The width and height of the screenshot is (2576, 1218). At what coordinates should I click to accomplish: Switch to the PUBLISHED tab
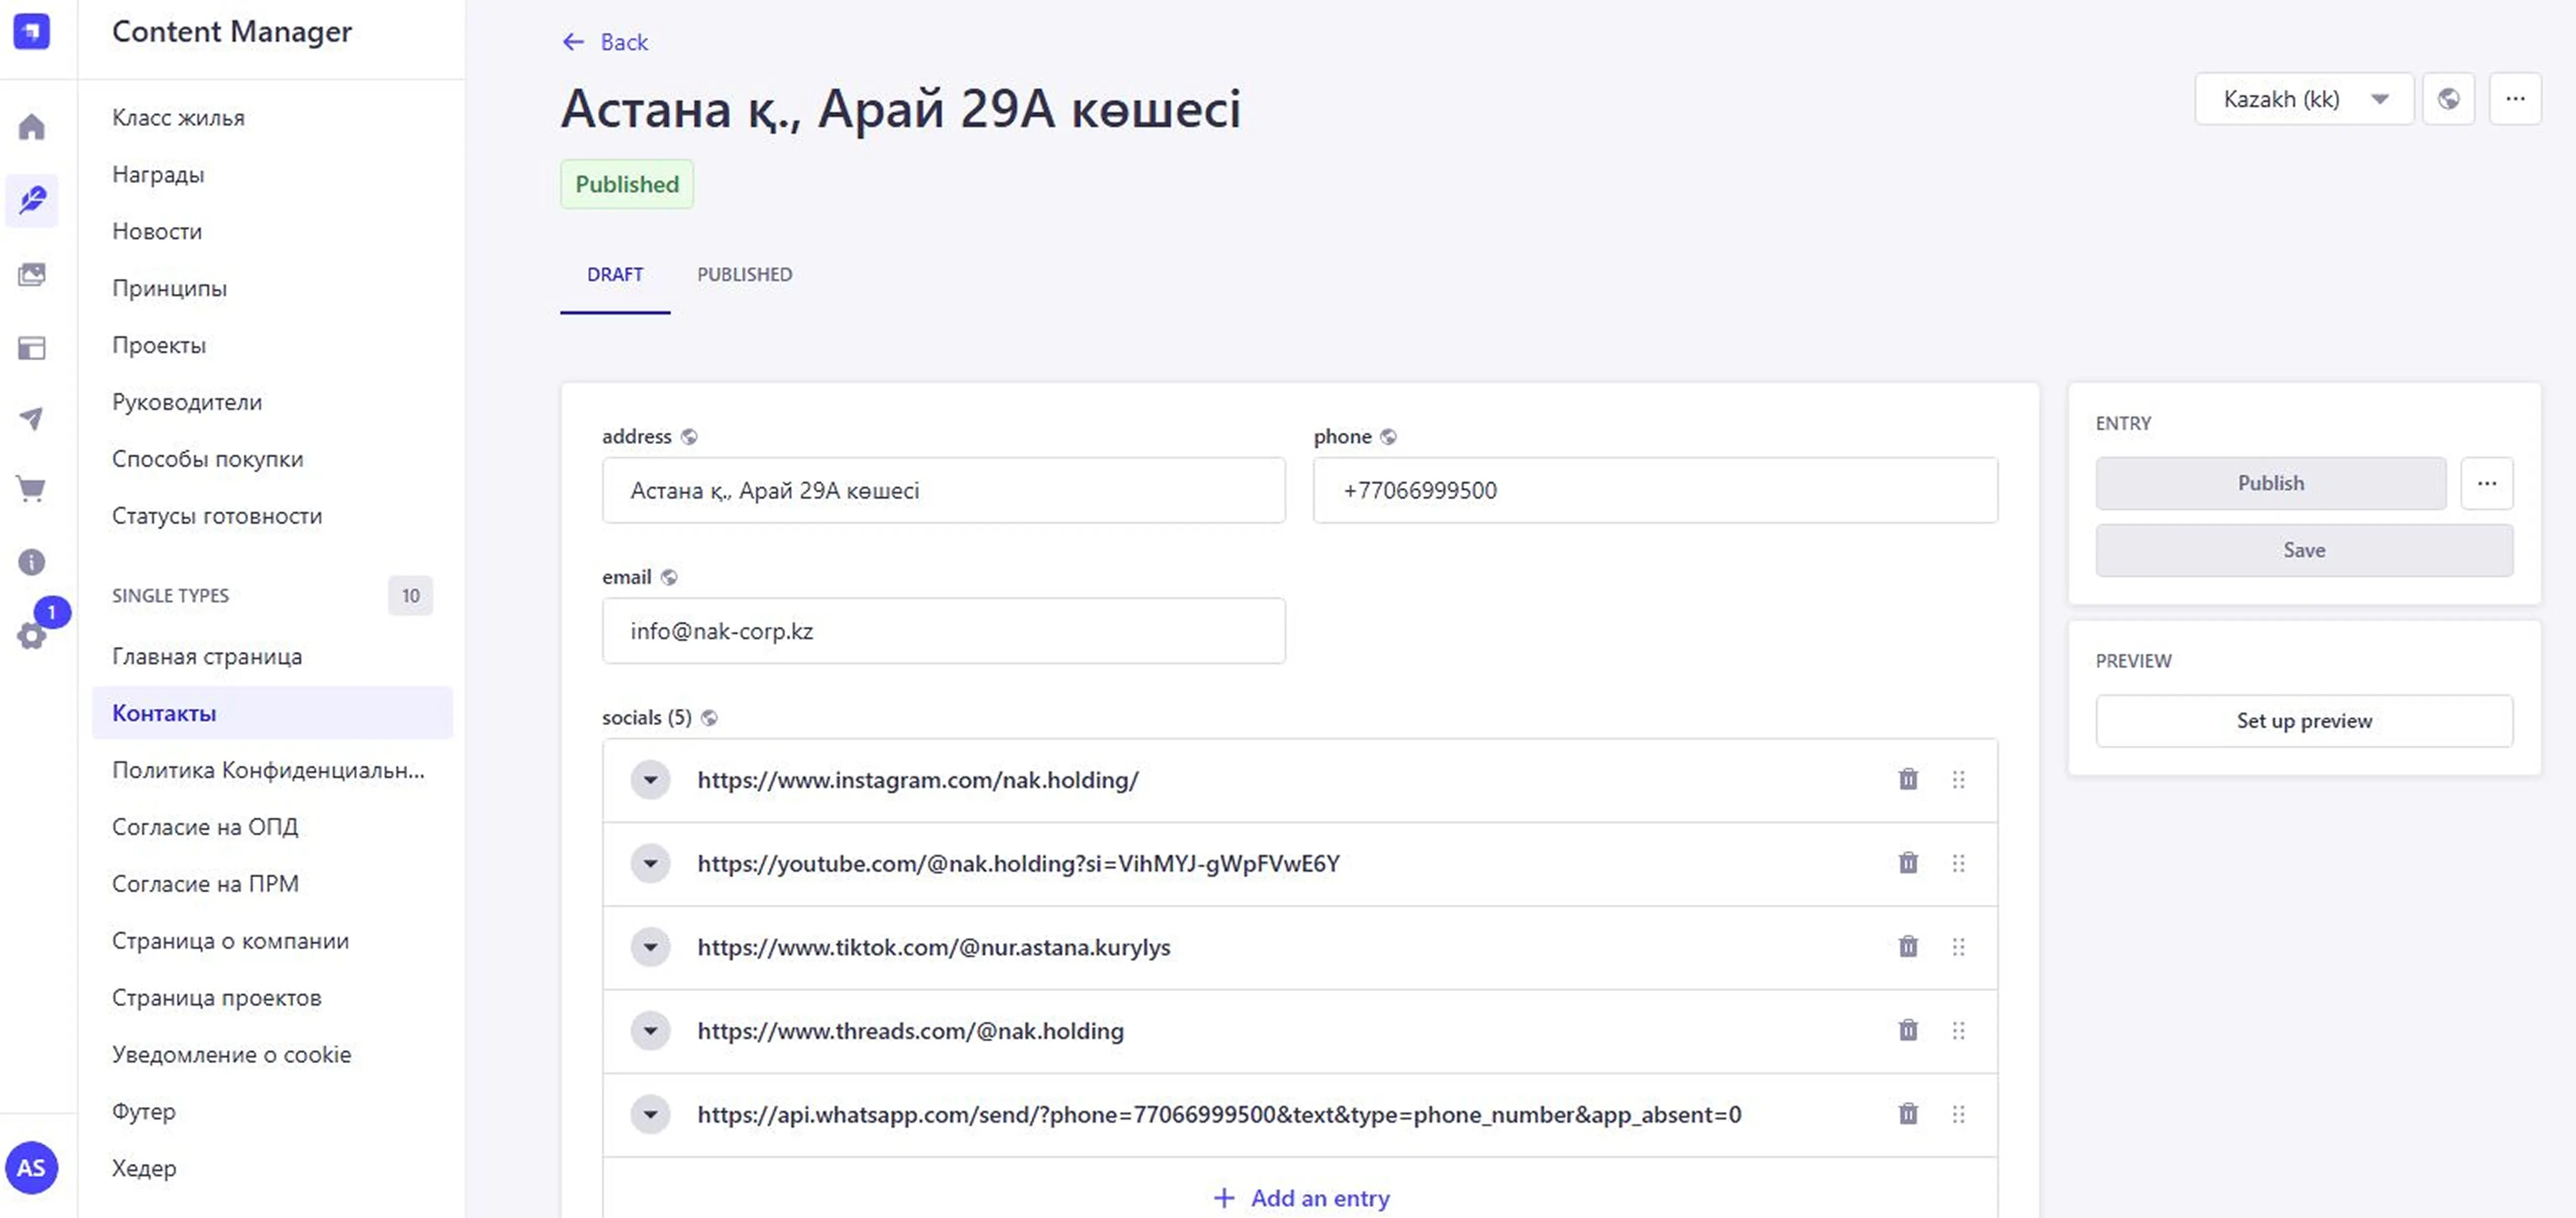744,274
